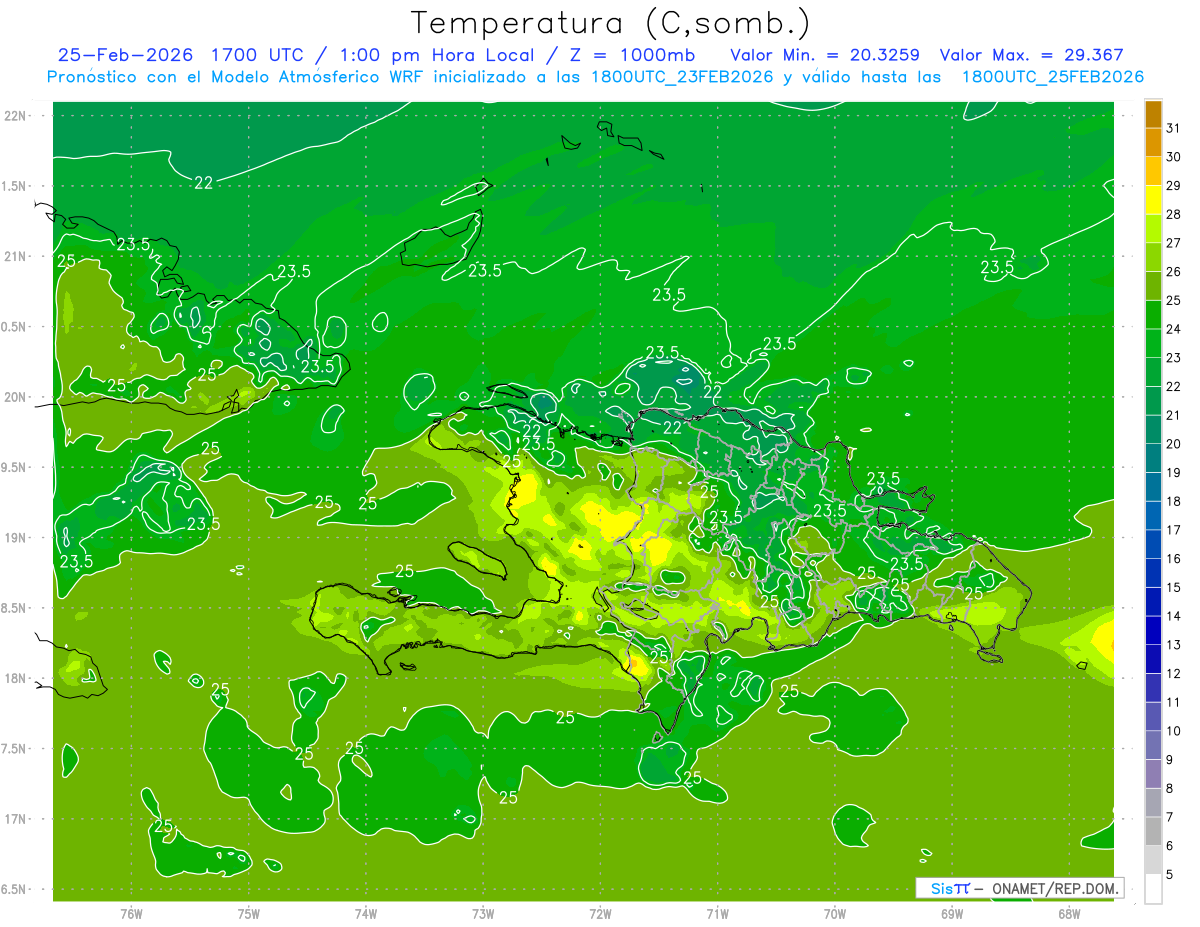Image resolution: width=1200 pixels, height=927 pixels.
Task: Click the "SisTT - ONAMET/REP.DOM." credit label
Action: point(1019,888)
